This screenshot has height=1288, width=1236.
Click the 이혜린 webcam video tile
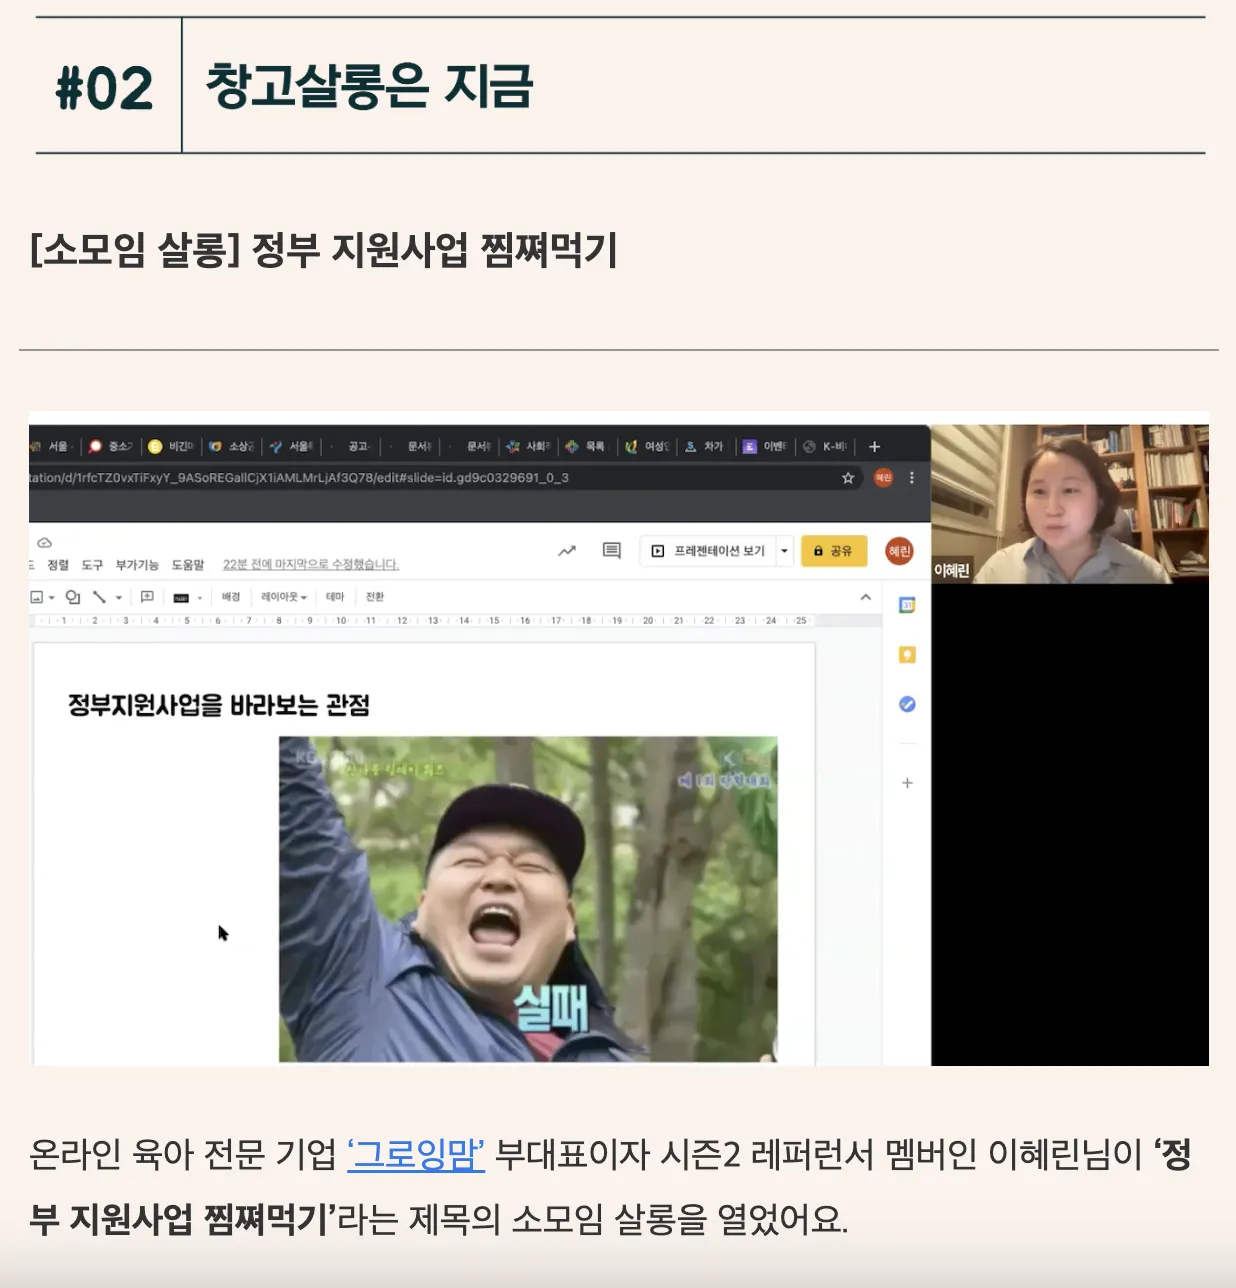(1070, 504)
